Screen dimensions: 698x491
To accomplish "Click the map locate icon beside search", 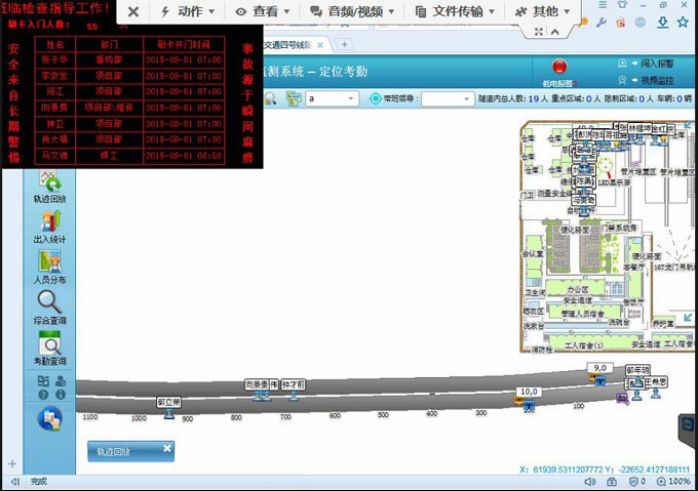I will [x=293, y=98].
